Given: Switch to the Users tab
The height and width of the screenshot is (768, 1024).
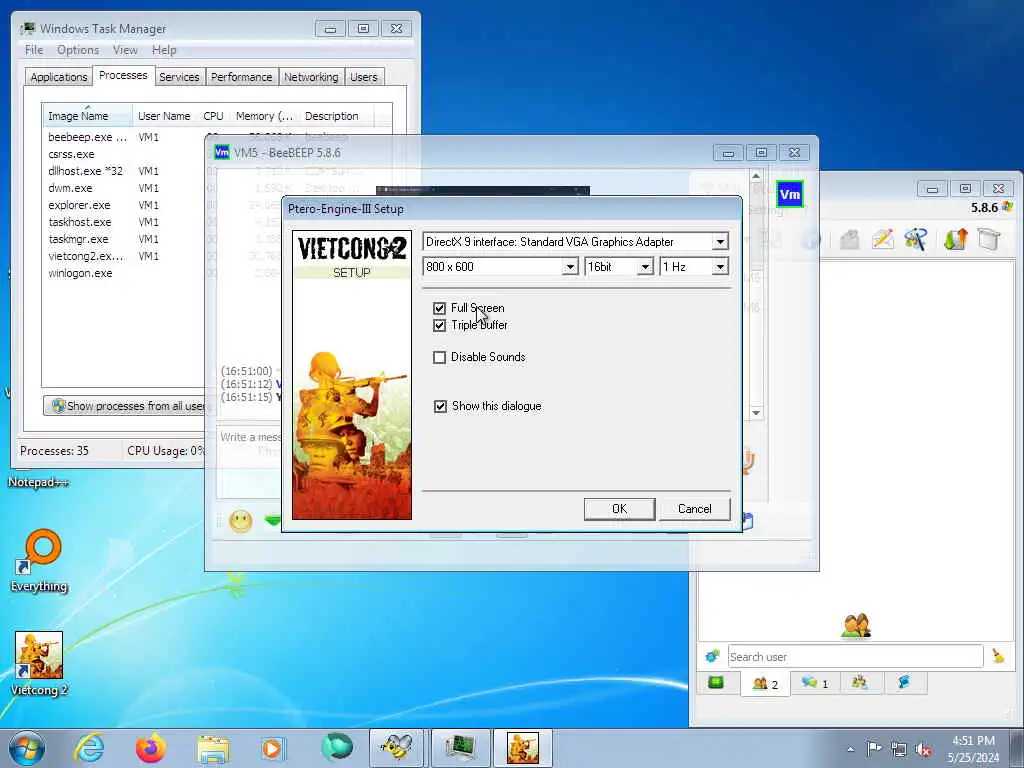Looking at the screenshot, I should pyautogui.click(x=364, y=77).
